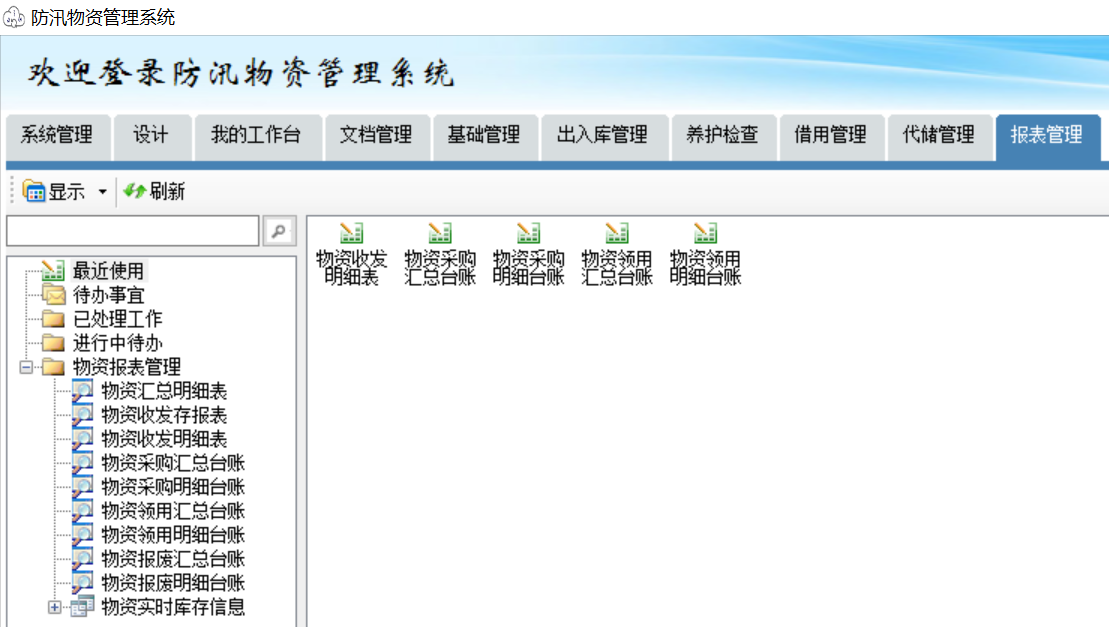This screenshot has height=627, width=1109.
Task: Click the search input field above the tree
Action: (x=130, y=230)
